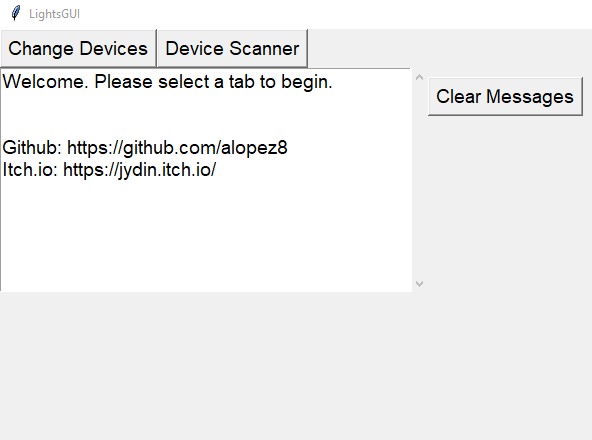Click the "Itch.io:" label in the message box
The height and width of the screenshot is (440, 592).
tap(30, 170)
